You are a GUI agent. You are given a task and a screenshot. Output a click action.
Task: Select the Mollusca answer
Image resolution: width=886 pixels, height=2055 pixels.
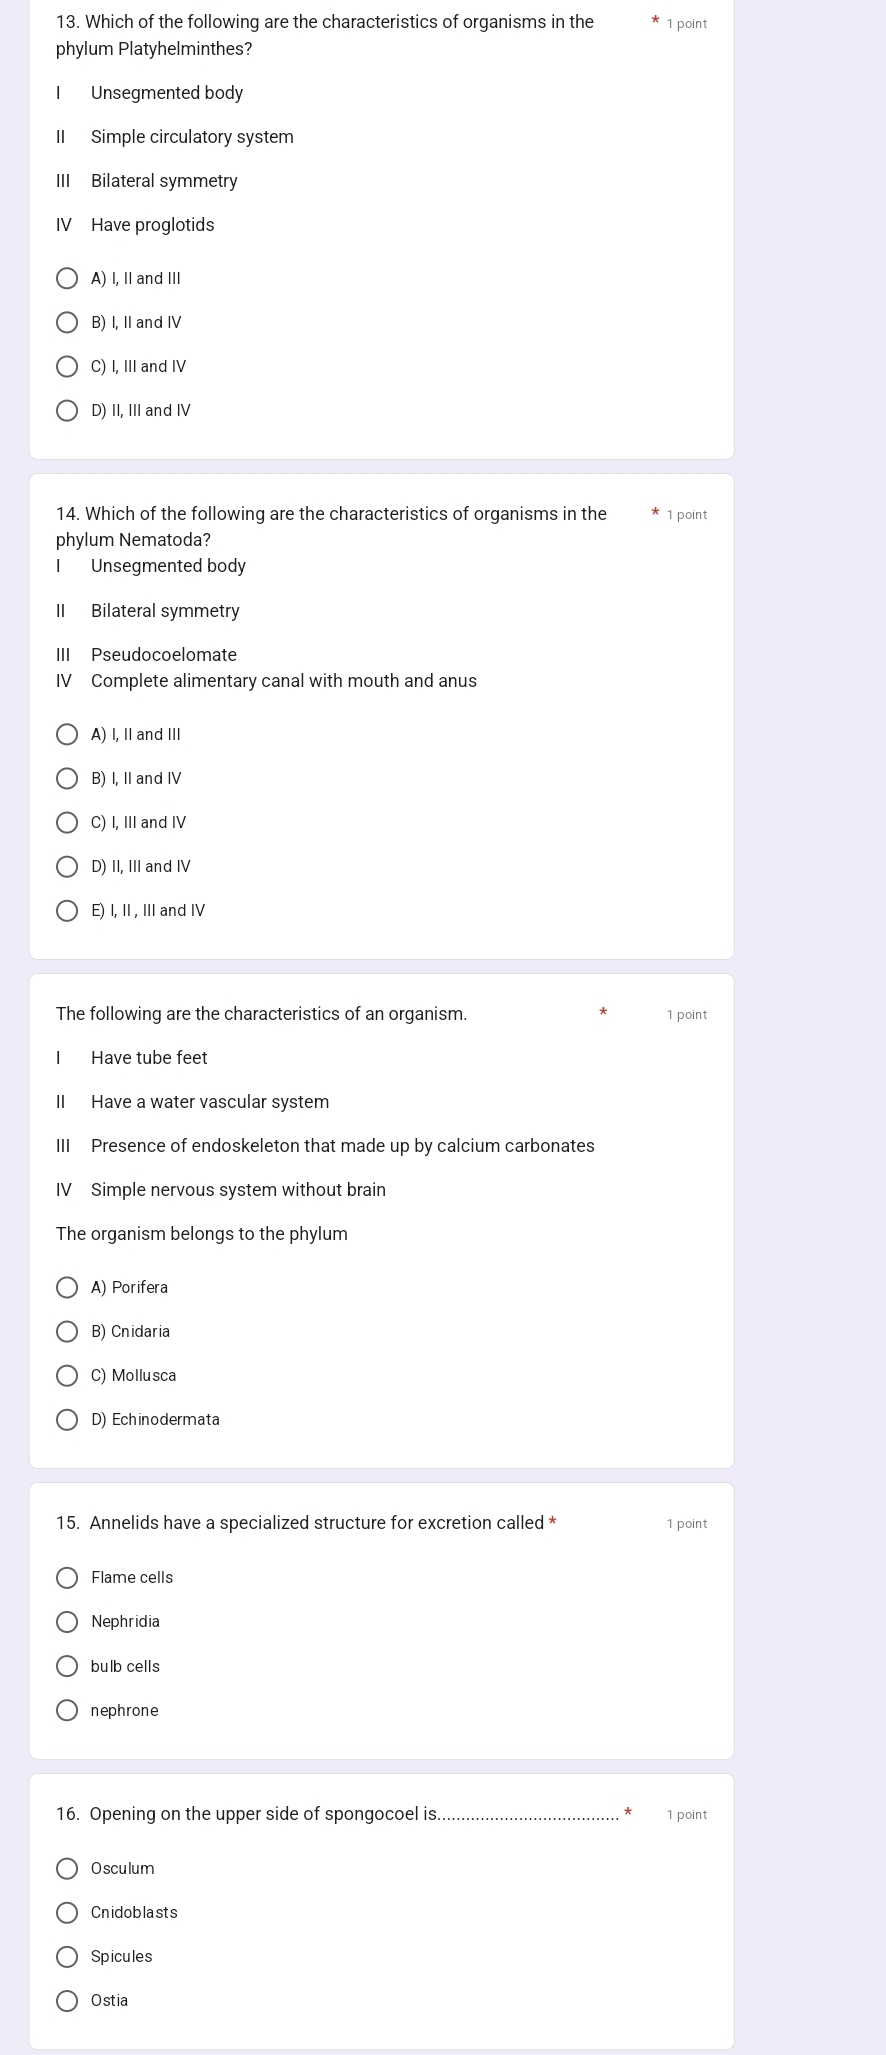(67, 1376)
